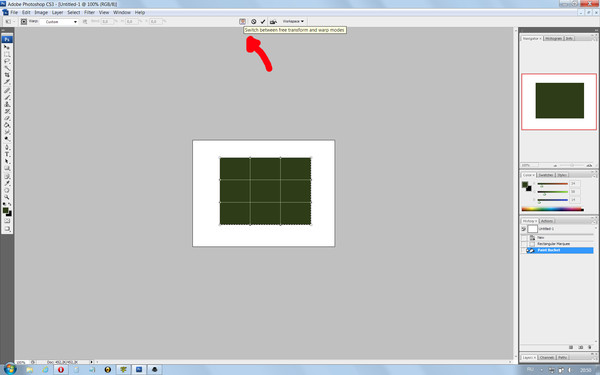Switch to the Swatches tab

545,175
